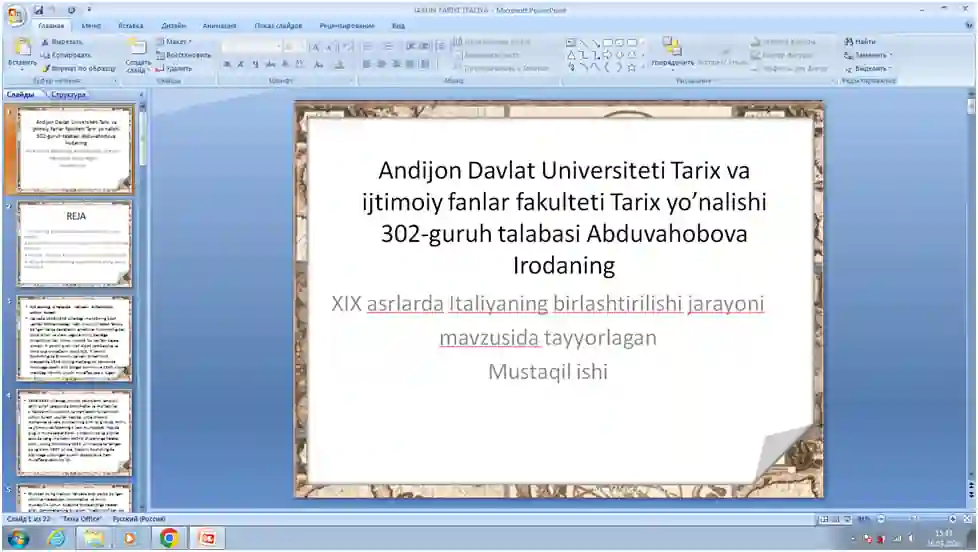Click the decrease indent icon
The image size is (978, 552).
[411, 47]
